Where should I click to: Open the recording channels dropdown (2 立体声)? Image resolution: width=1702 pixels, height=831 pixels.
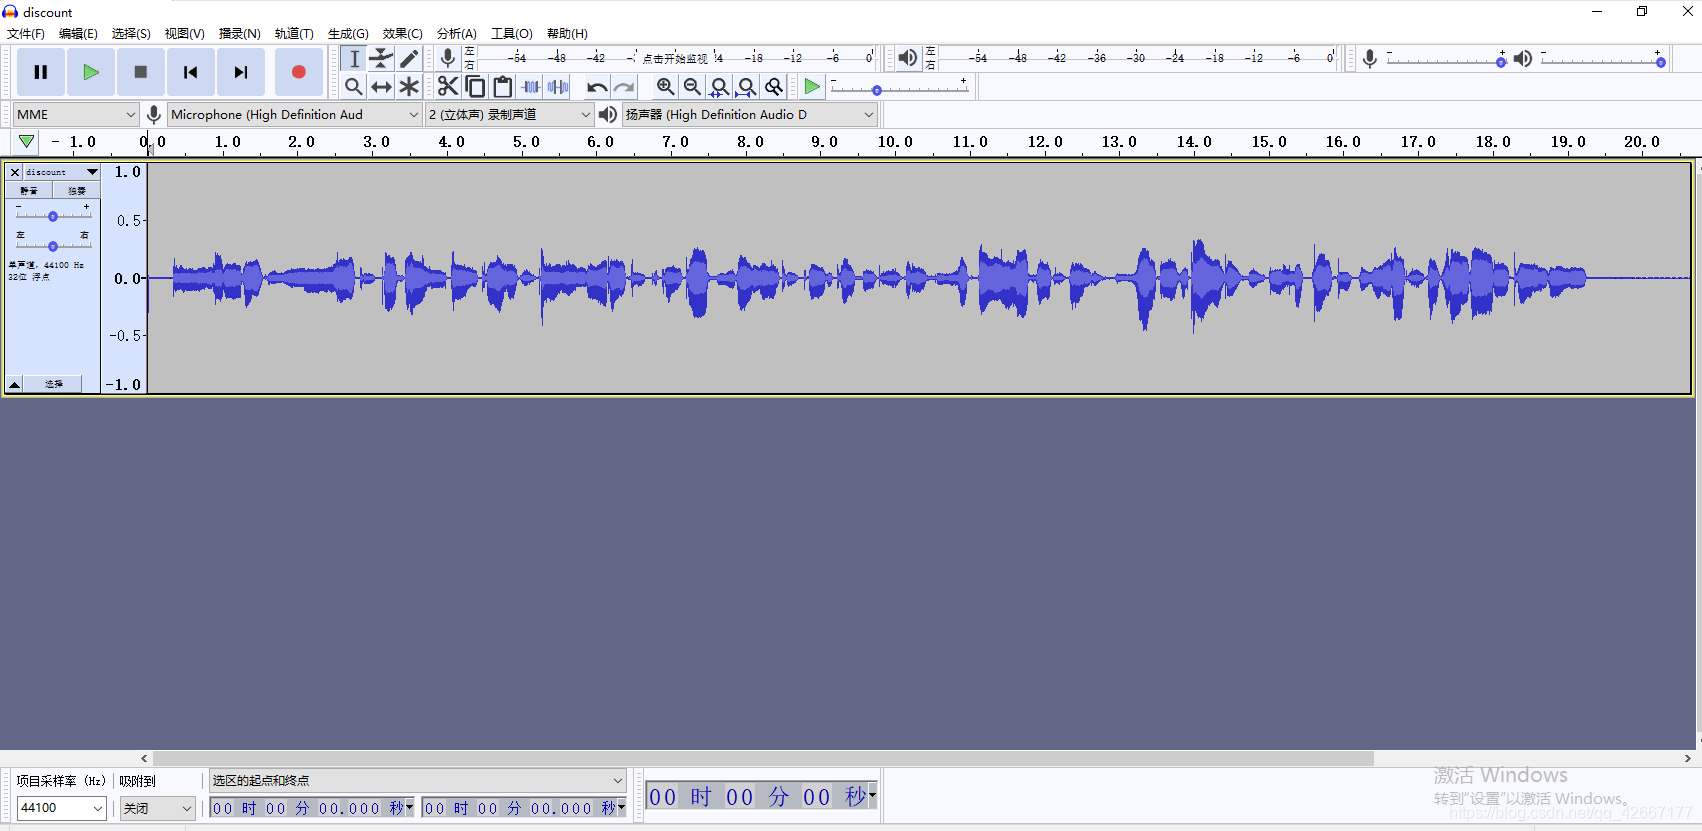click(x=510, y=115)
